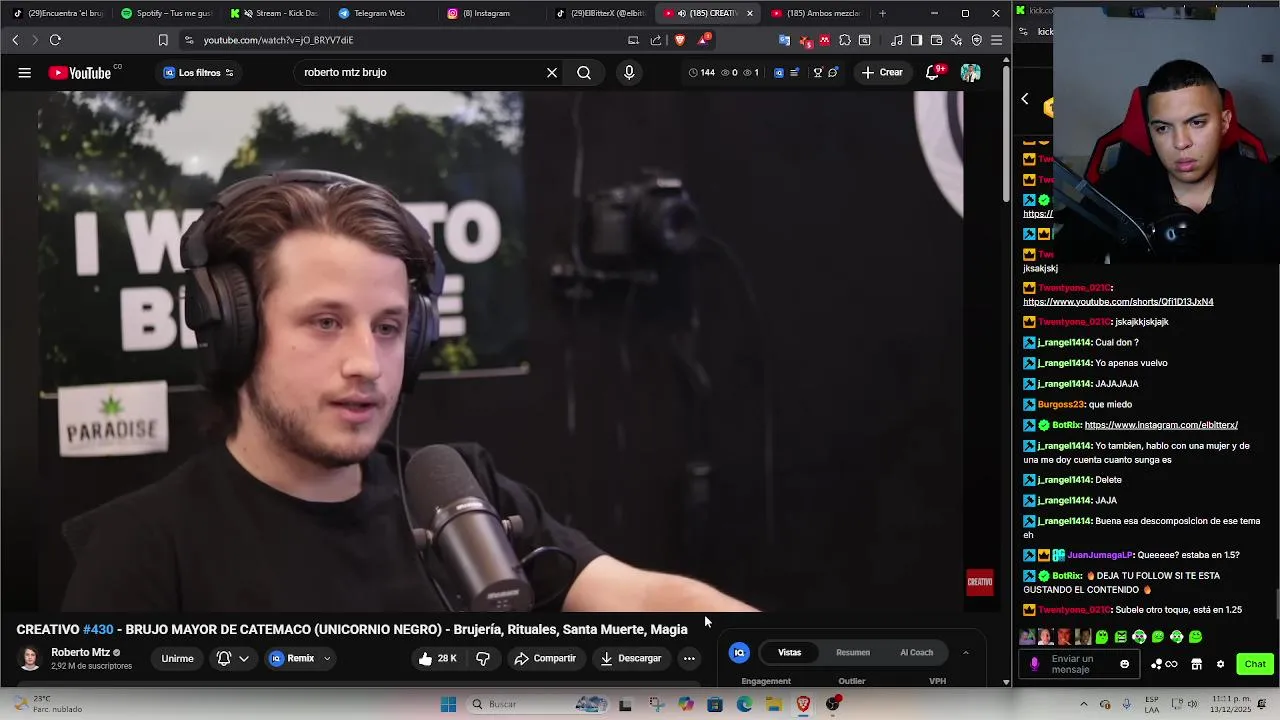Go back to the previous page

point(15,40)
